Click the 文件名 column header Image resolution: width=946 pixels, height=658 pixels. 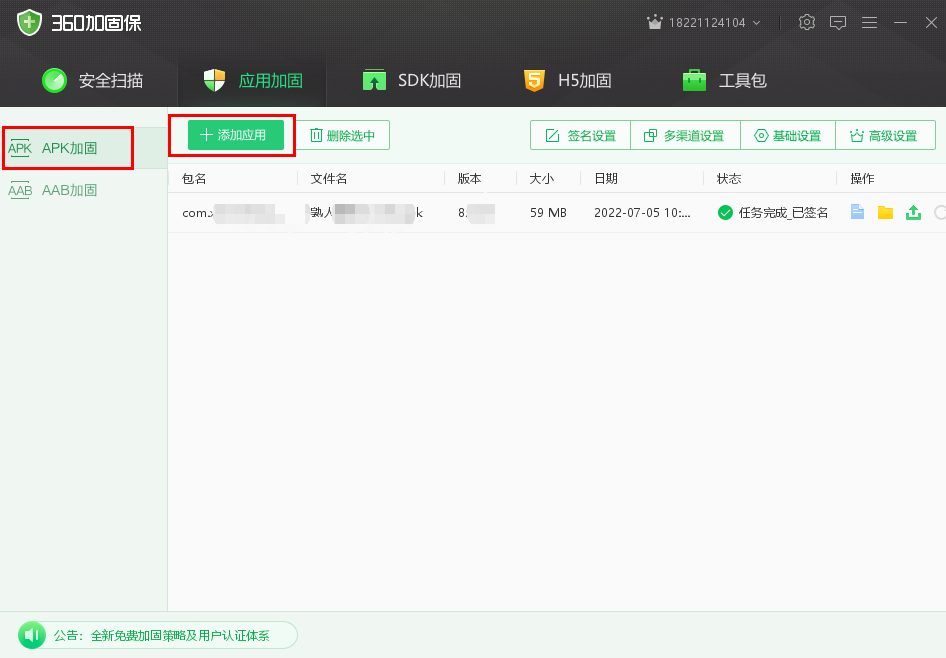(x=329, y=179)
